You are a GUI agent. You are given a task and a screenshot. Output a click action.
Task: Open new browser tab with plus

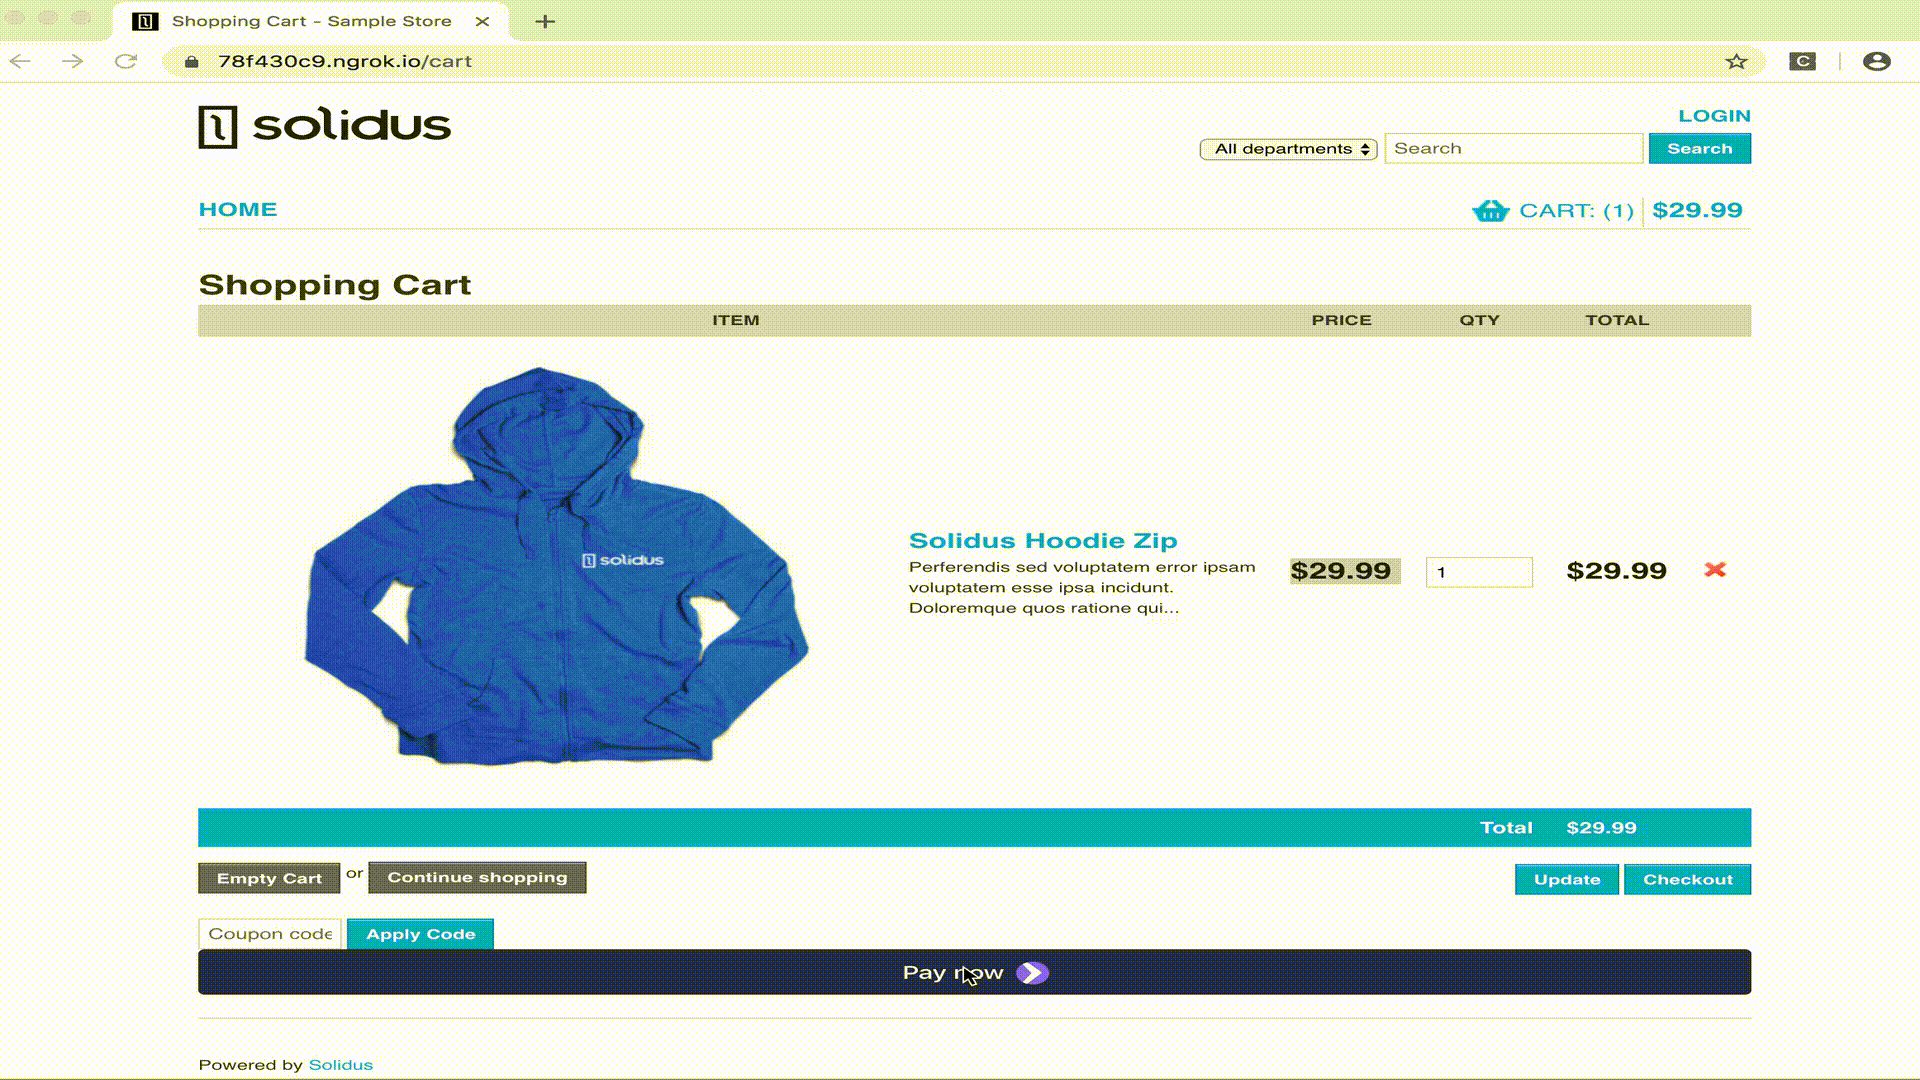(x=545, y=21)
